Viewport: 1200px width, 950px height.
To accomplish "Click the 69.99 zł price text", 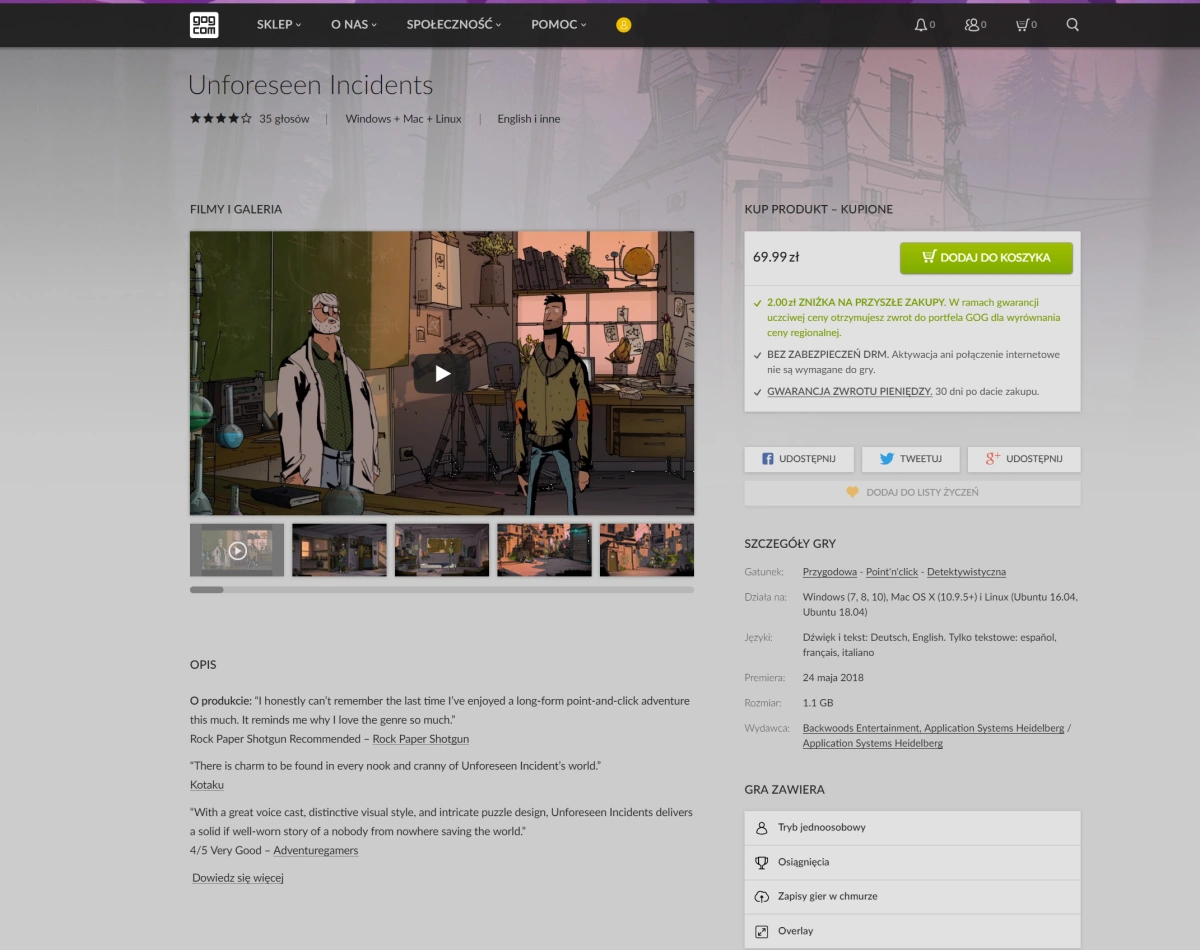I will tap(776, 257).
